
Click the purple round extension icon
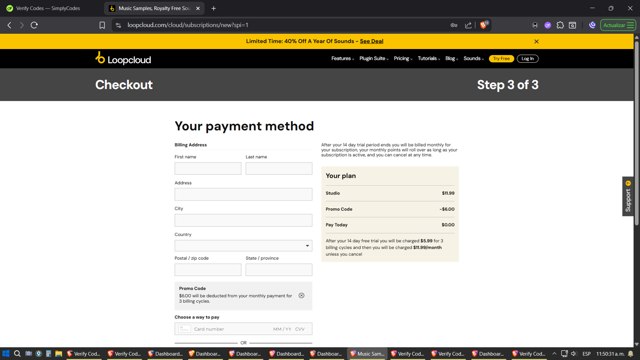click(x=548, y=25)
